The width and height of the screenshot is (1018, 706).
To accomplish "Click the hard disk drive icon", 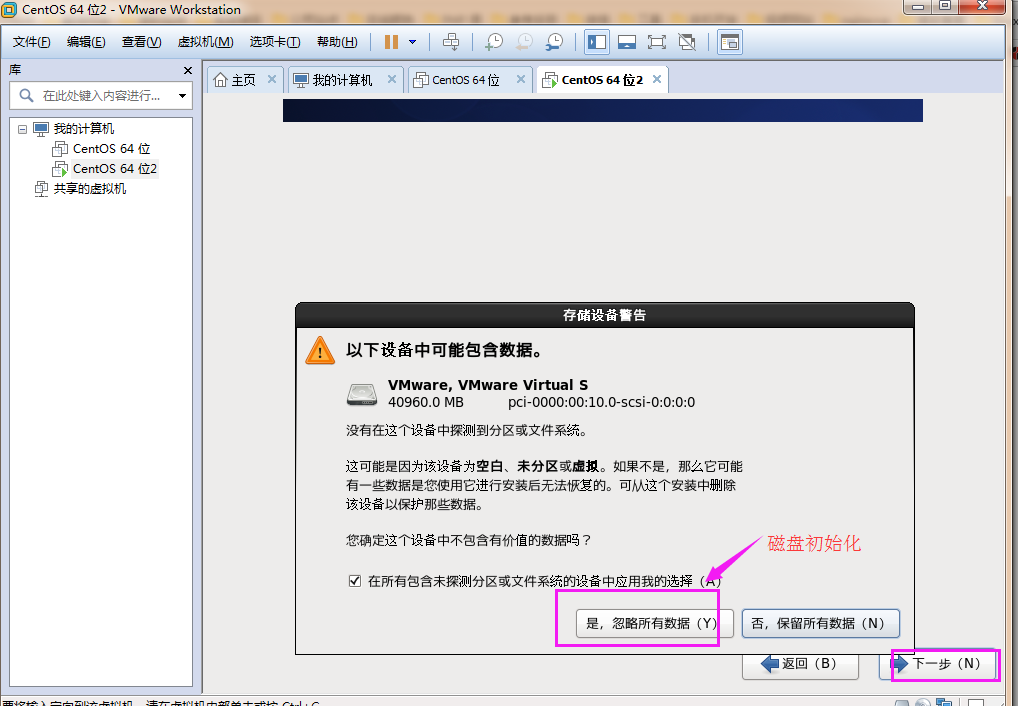I will coord(362,394).
